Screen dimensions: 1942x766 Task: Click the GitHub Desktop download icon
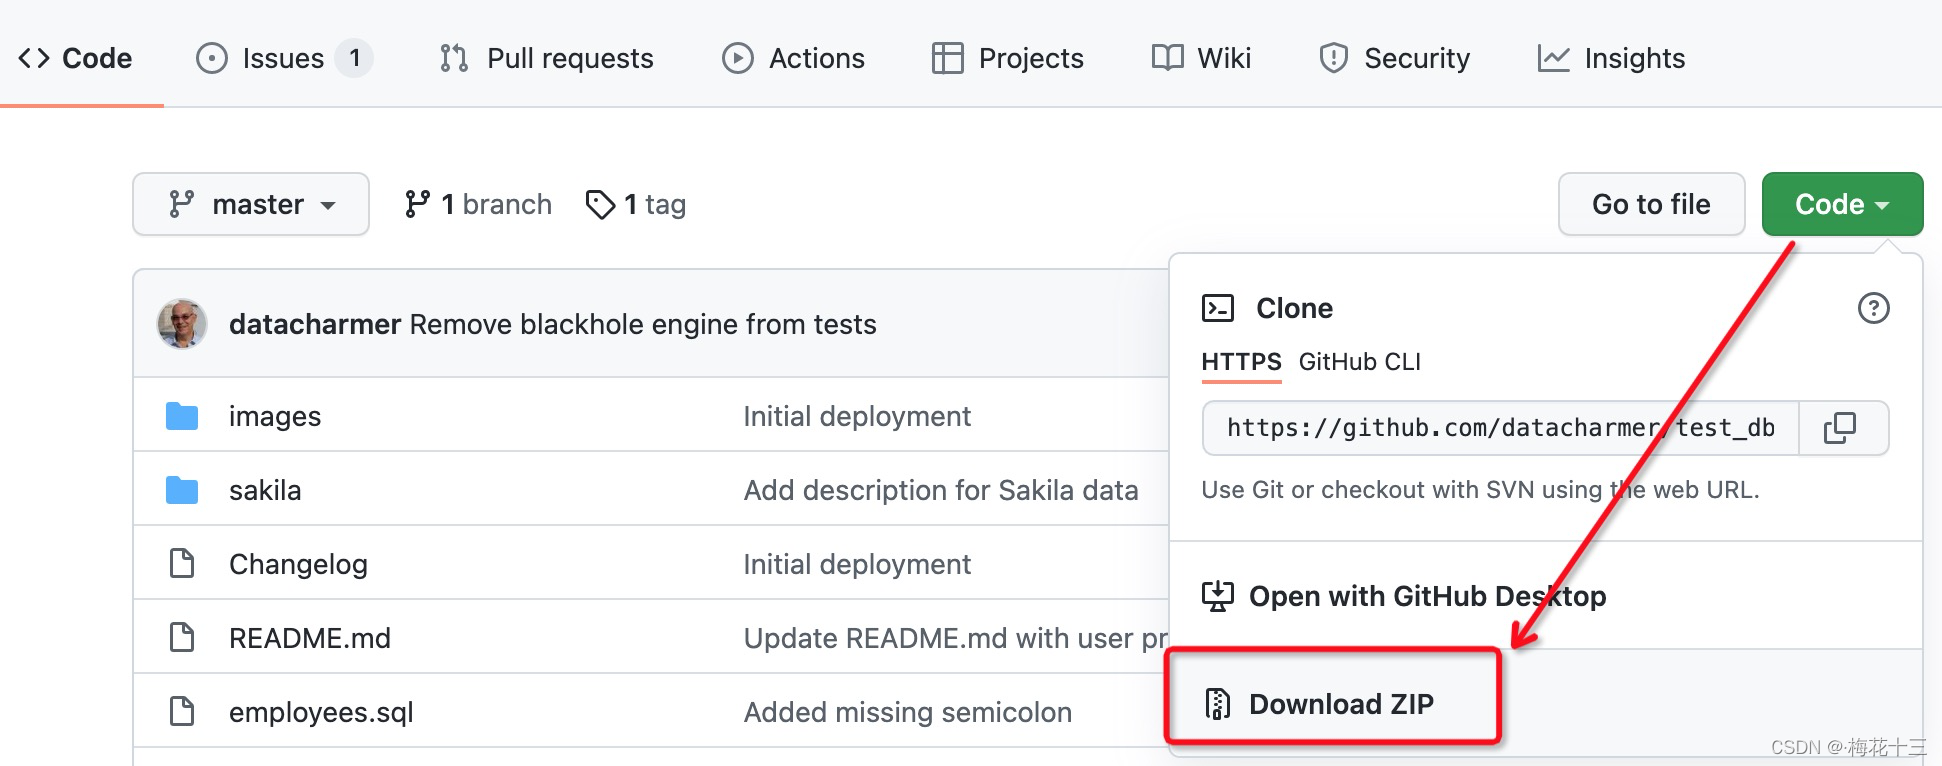tap(1217, 596)
